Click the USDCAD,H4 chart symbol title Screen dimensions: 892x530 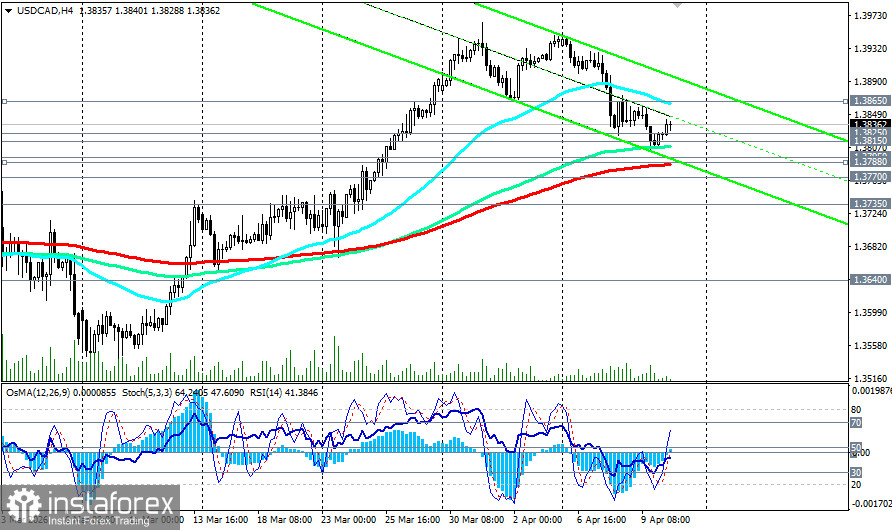click(46, 10)
